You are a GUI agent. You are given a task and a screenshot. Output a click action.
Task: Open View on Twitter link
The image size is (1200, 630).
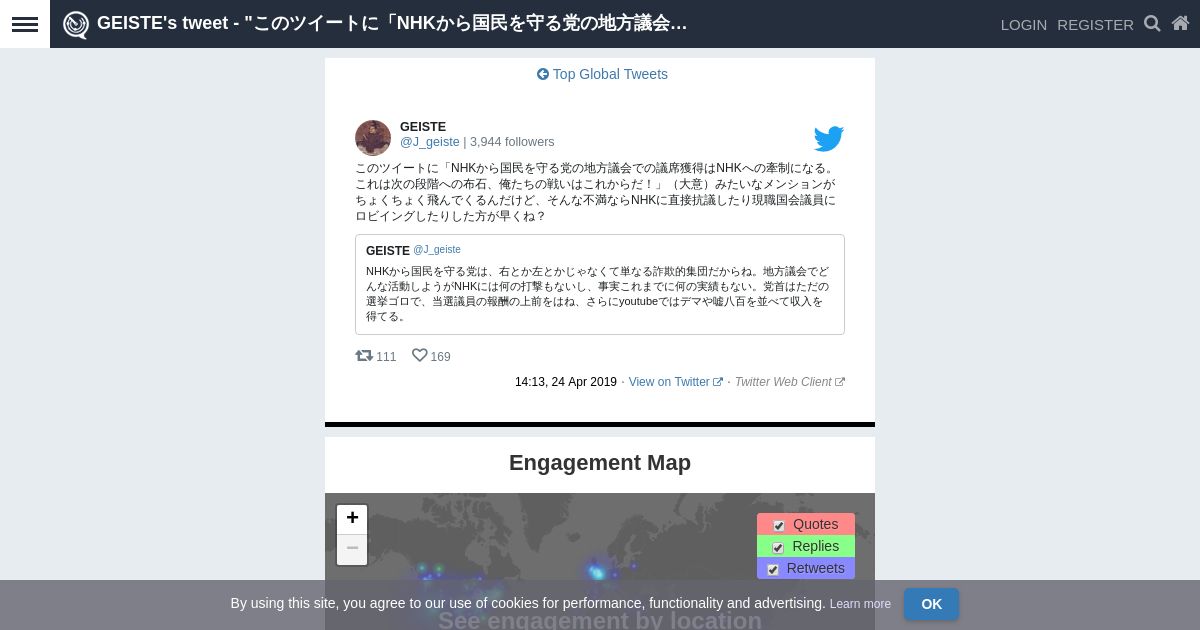[676, 382]
